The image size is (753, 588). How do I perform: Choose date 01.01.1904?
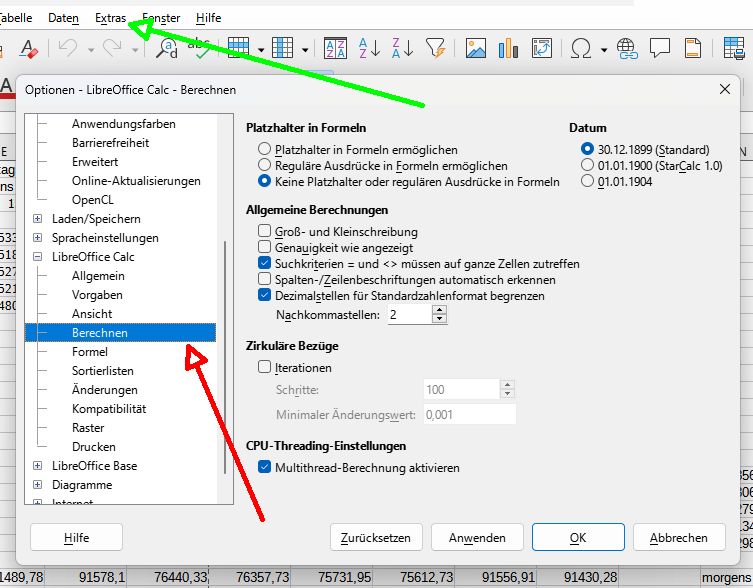587,181
